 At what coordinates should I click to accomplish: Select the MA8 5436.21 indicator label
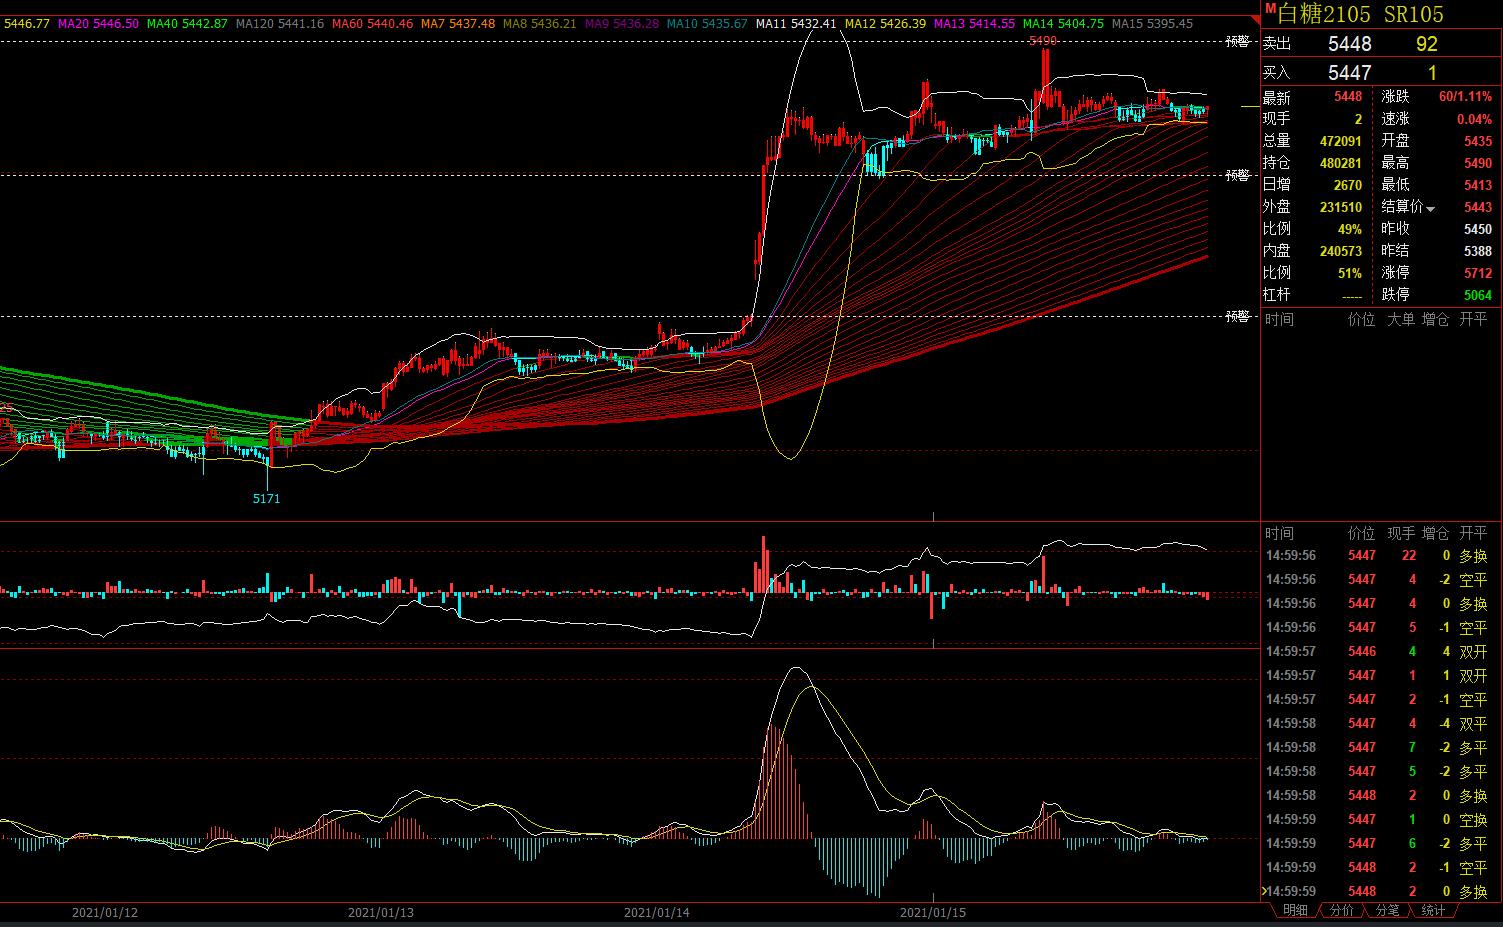click(539, 23)
